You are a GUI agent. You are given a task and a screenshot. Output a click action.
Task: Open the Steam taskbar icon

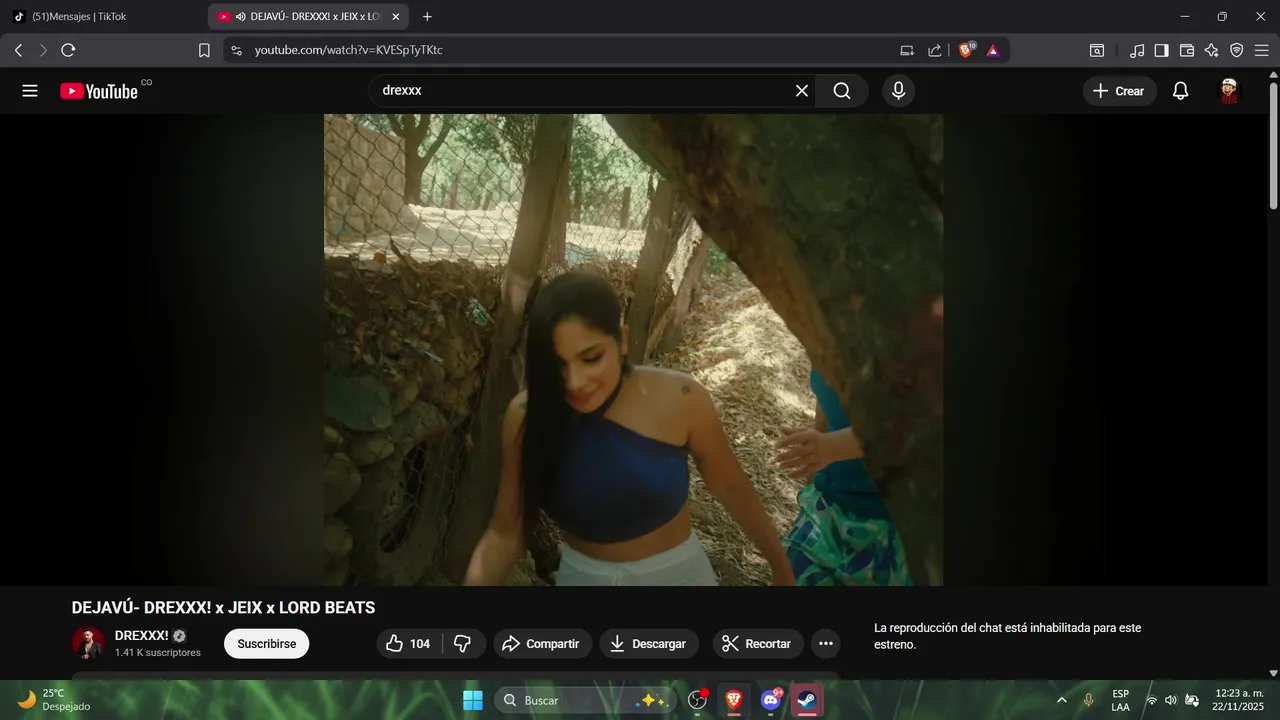[x=807, y=700]
